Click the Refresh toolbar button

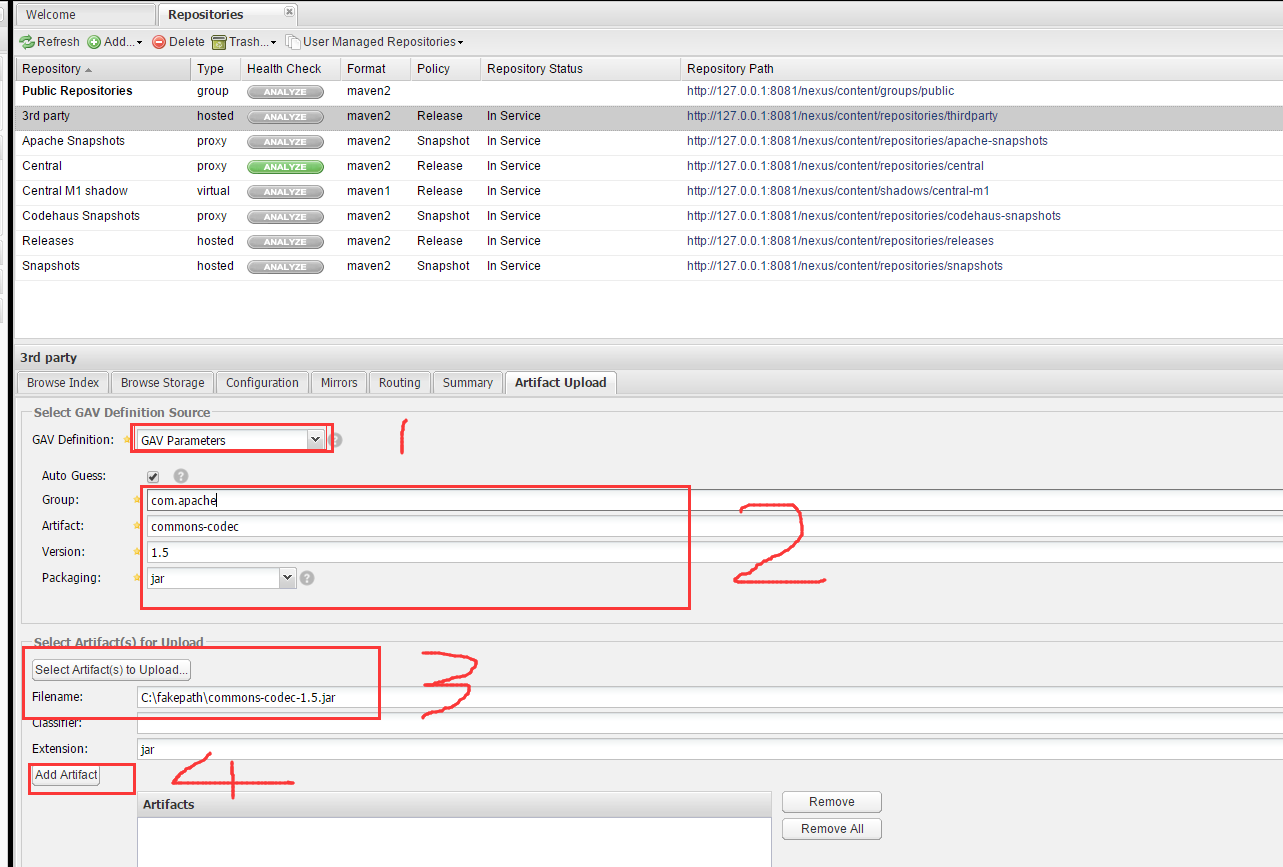point(50,42)
